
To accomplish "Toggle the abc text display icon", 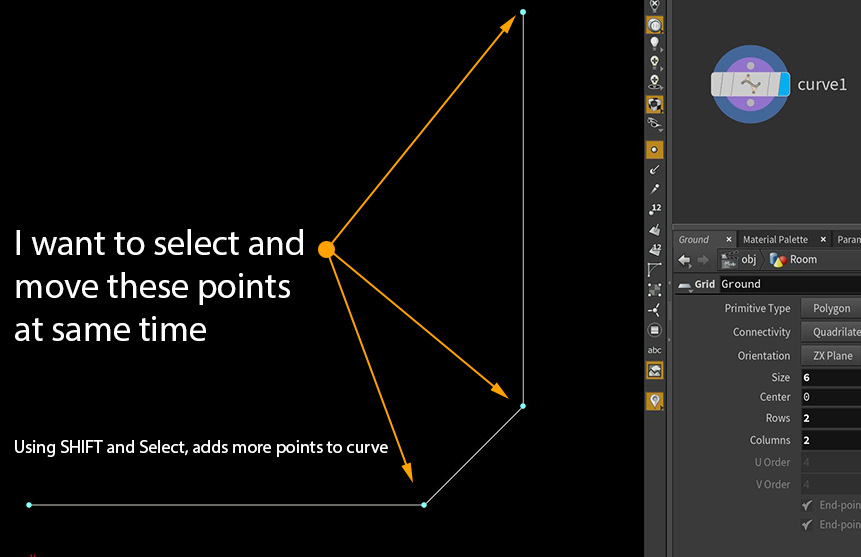I will [655, 350].
